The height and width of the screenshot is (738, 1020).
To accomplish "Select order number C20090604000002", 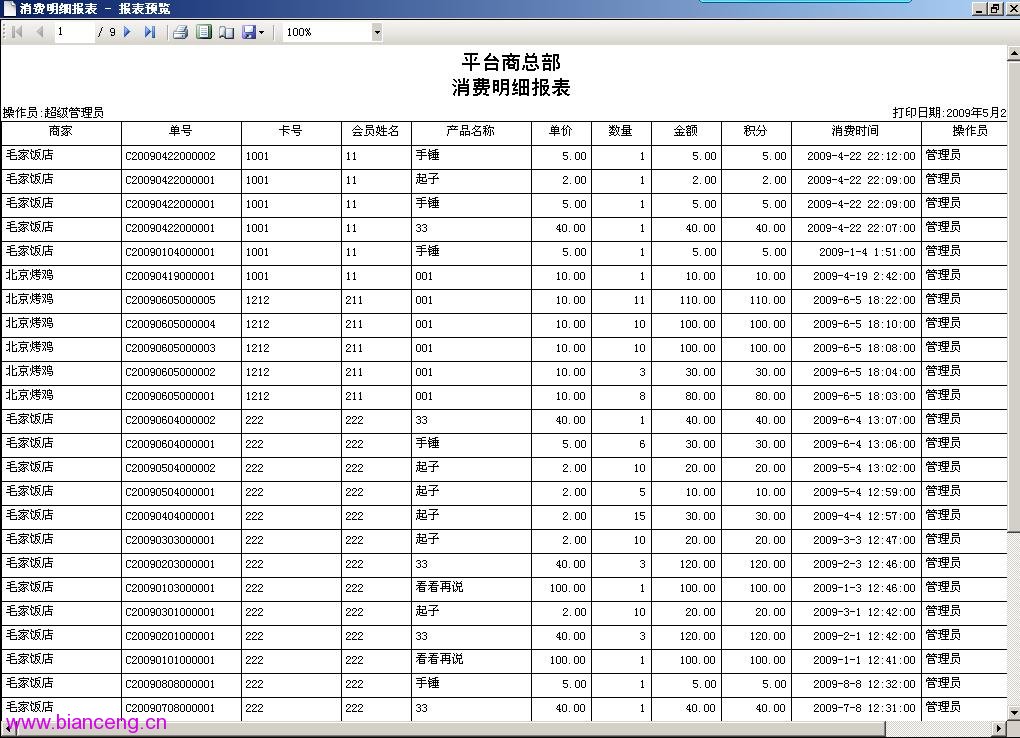I will click(170, 420).
